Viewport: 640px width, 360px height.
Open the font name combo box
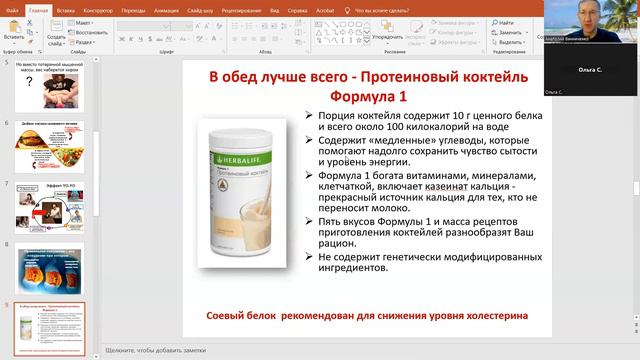pyautogui.click(x=144, y=26)
